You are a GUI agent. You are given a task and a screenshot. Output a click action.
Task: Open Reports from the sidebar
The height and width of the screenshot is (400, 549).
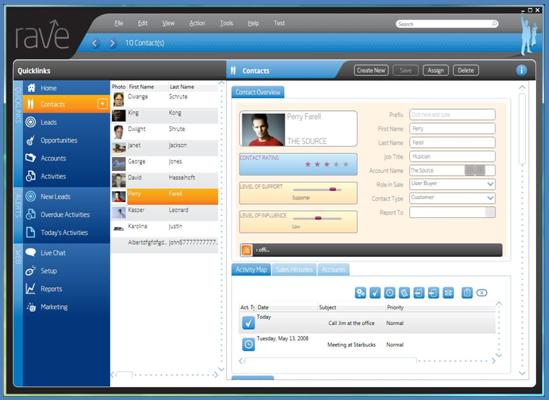(51, 289)
